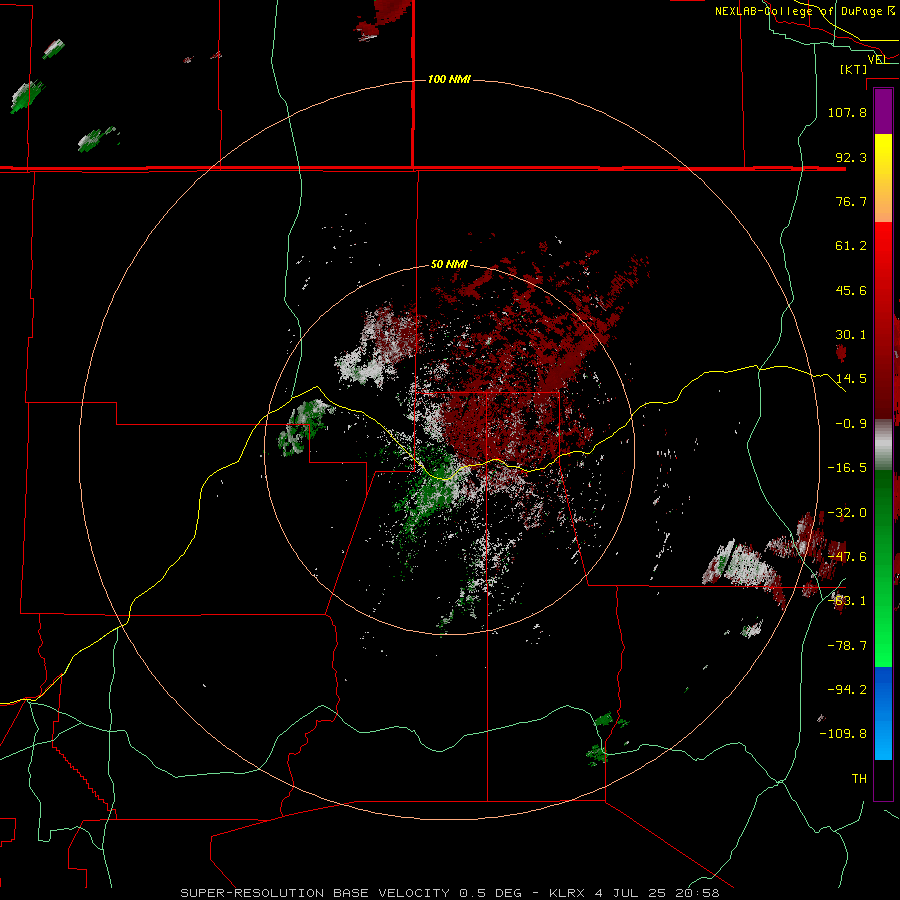900x900 pixels.
Task: Click the NEXLAB-College of DuPage watermark text
Action: click(805, 11)
